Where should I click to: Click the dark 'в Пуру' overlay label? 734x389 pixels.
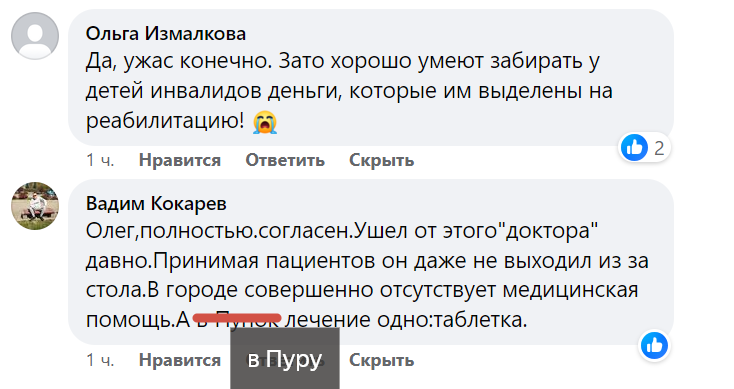pos(285,359)
